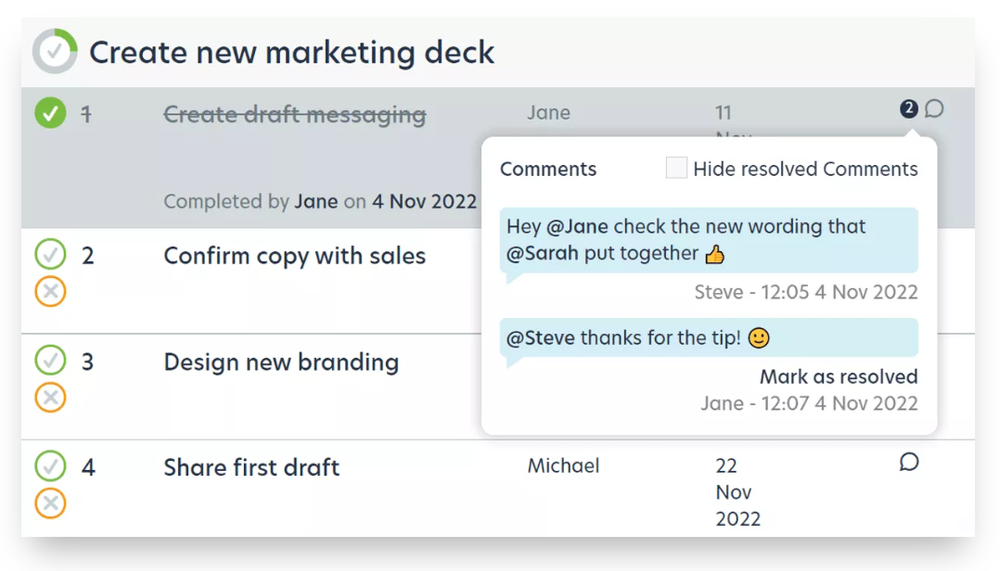Open comments on 'Share first draft' row
Screen dimensions: 1000x571
pos(909,462)
